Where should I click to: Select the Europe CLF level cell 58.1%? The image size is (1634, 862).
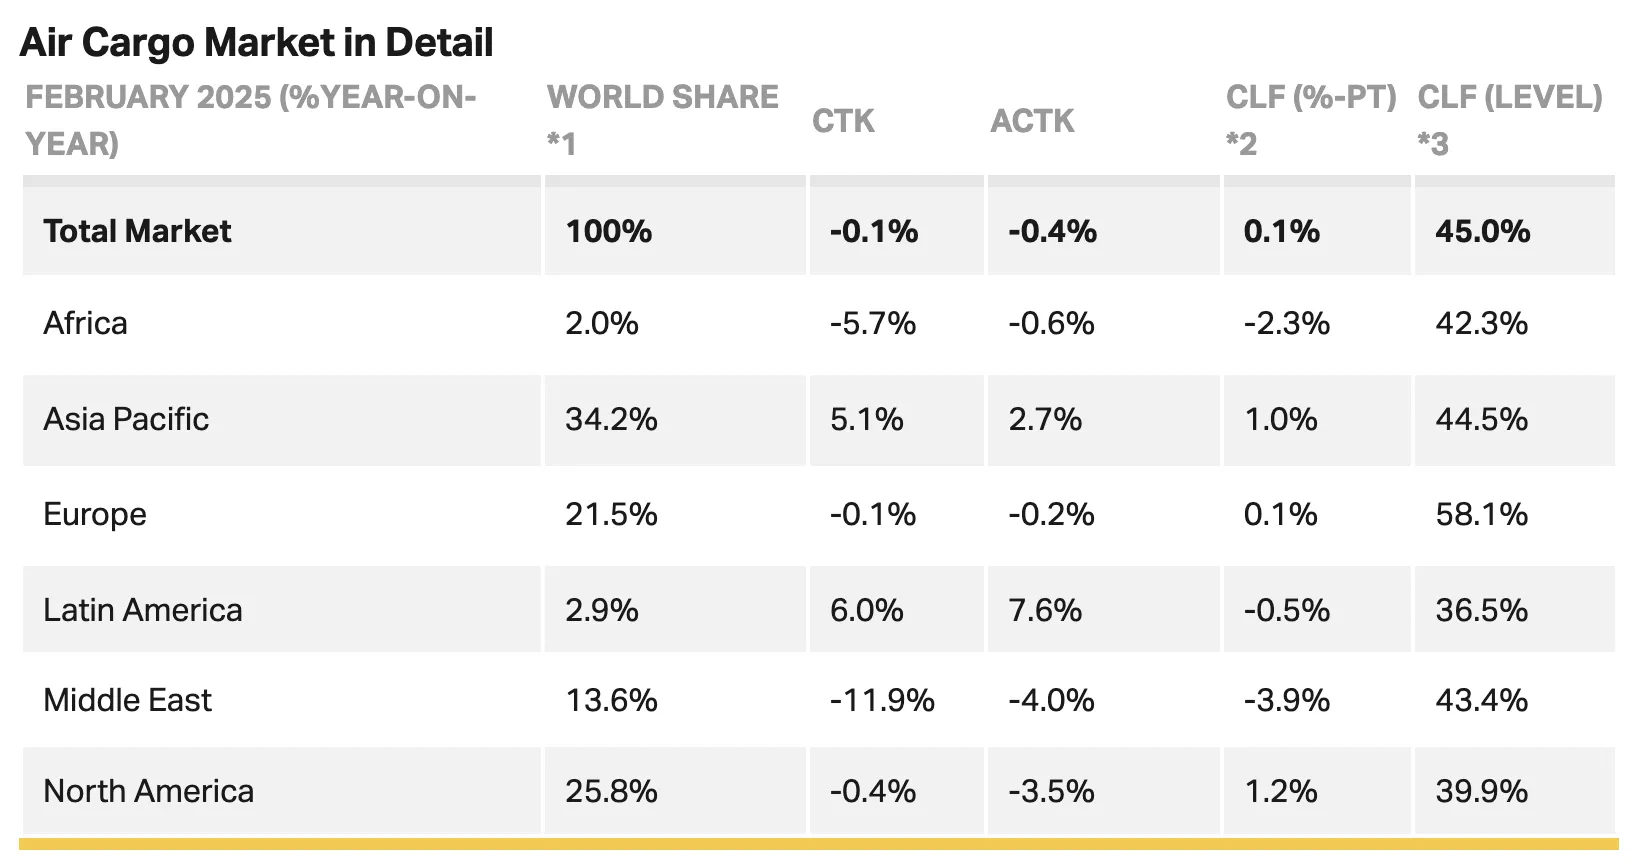1482,514
